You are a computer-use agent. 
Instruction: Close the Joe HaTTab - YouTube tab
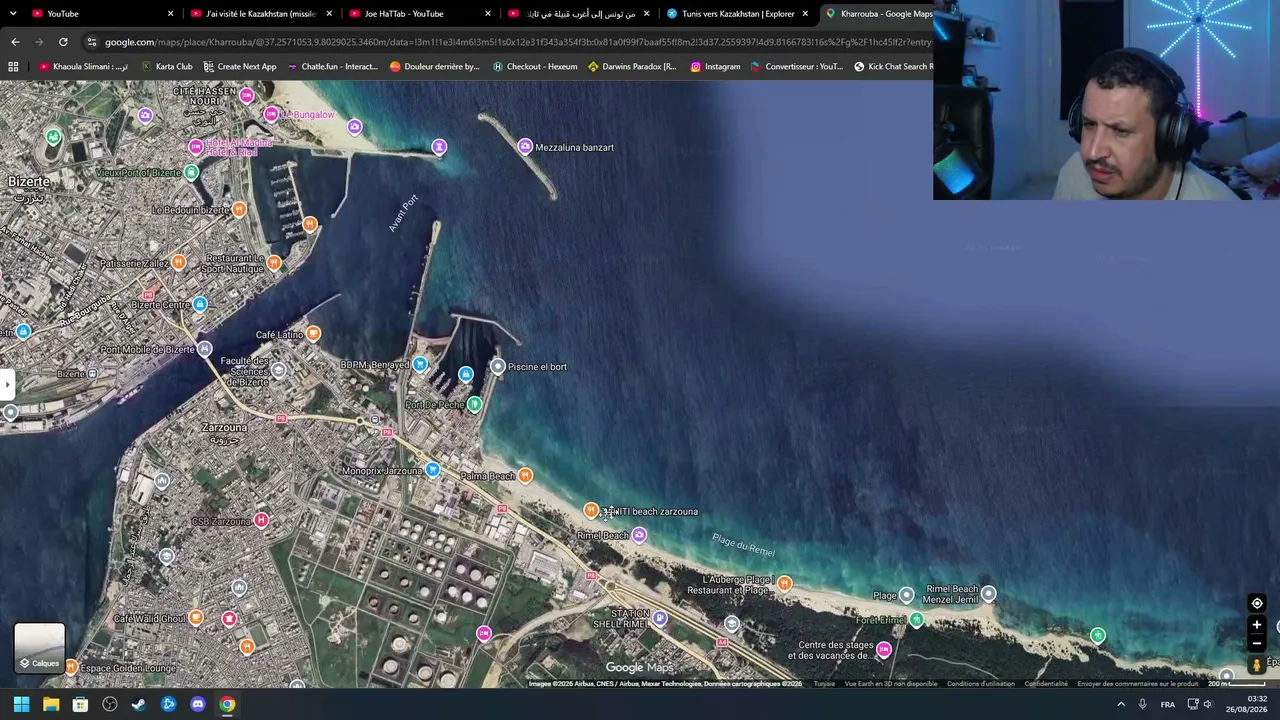(x=488, y=14)
